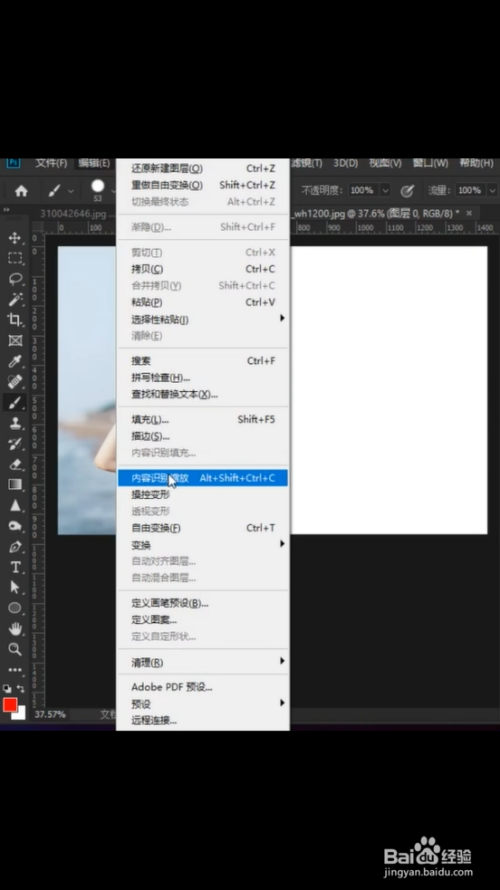Select the Rectangular Marquee tool
This screenshot has width=500, height=890.
pos(15,258)
